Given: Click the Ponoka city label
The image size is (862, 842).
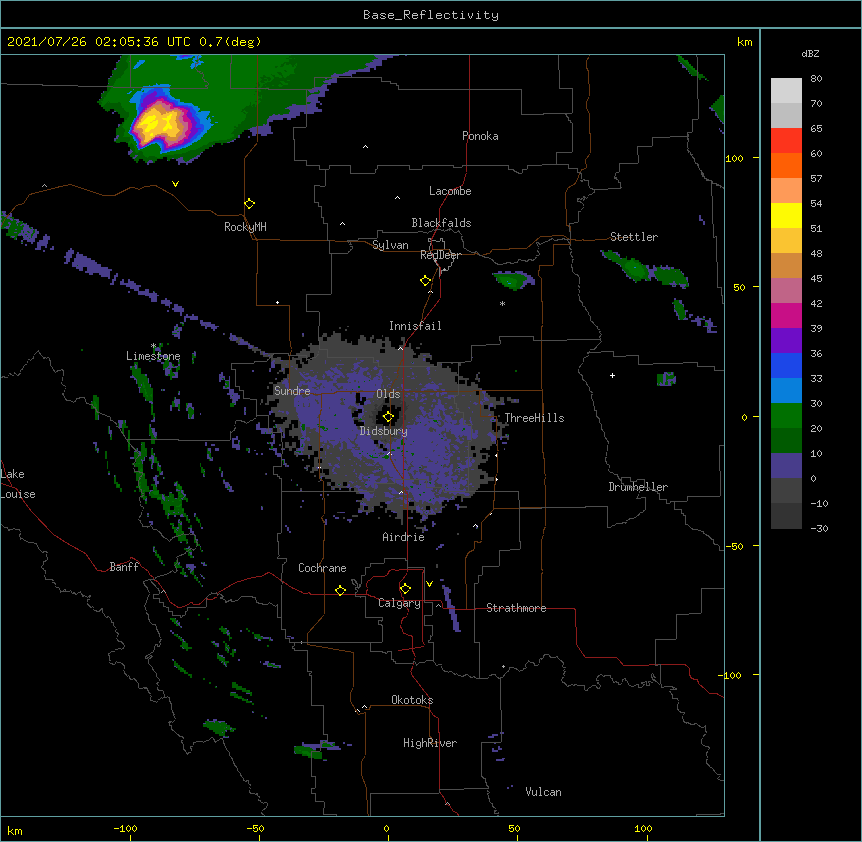Looking at the screenshot, I should [480, 136].
